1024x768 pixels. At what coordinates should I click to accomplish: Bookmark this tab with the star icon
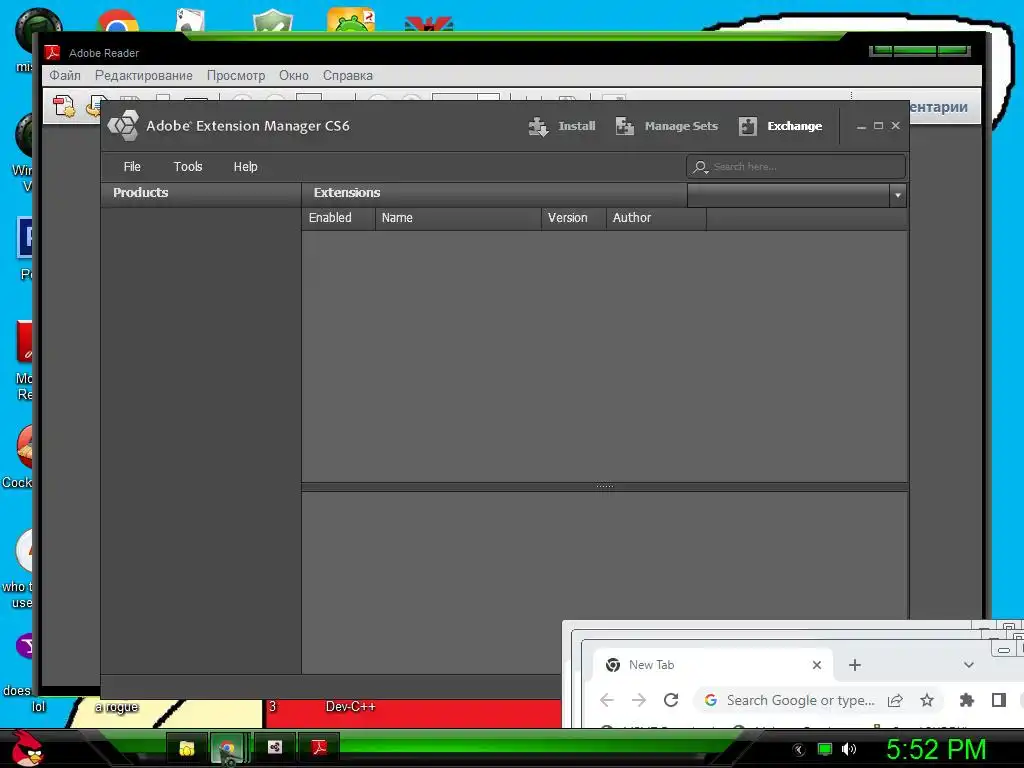coord(927,700)
